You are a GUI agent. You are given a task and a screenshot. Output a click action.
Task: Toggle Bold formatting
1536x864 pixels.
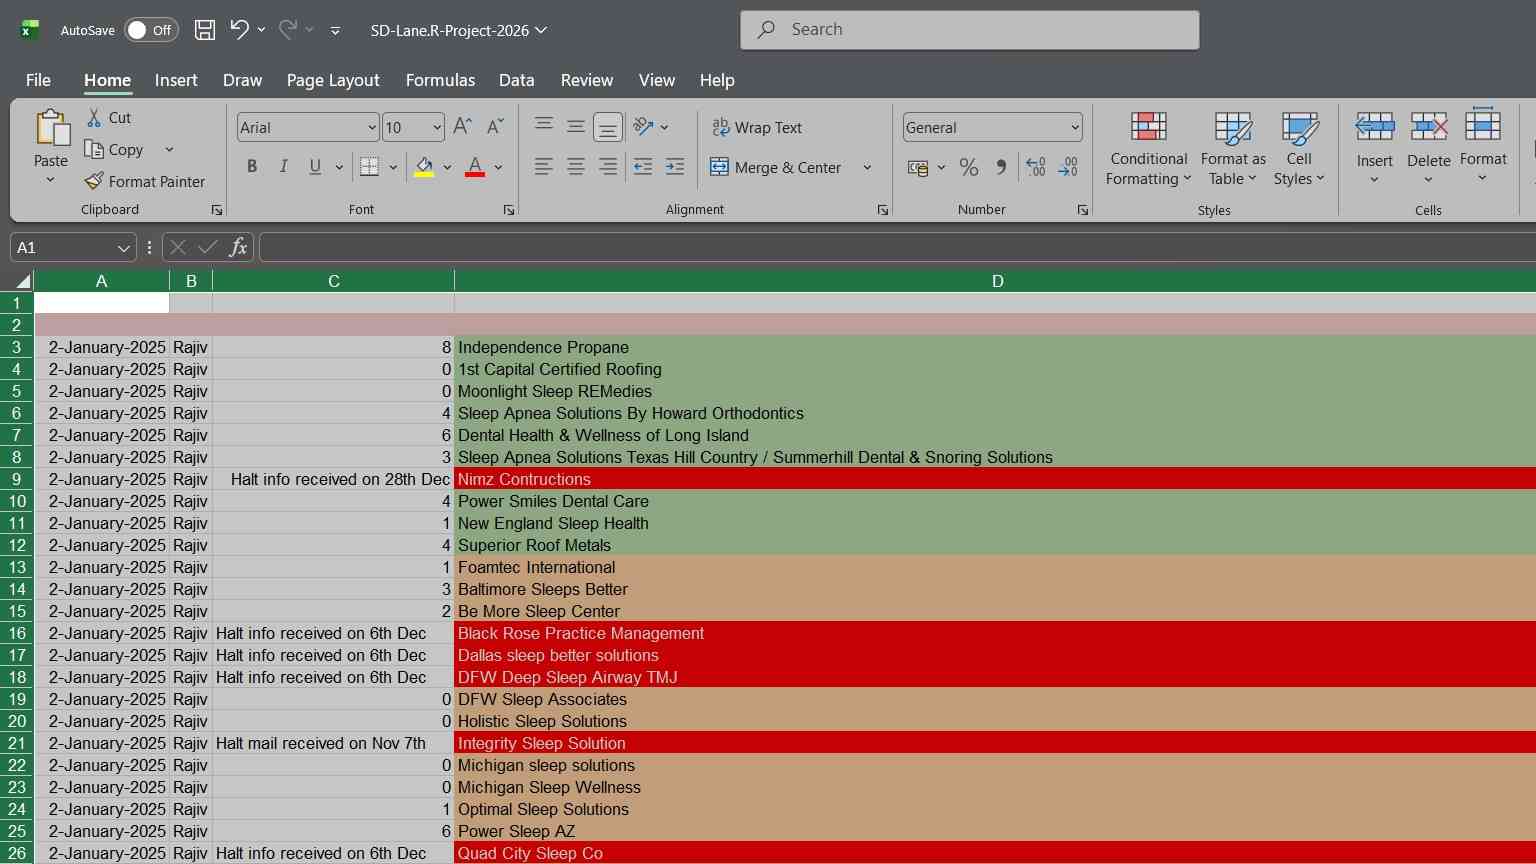coord(252,167)
